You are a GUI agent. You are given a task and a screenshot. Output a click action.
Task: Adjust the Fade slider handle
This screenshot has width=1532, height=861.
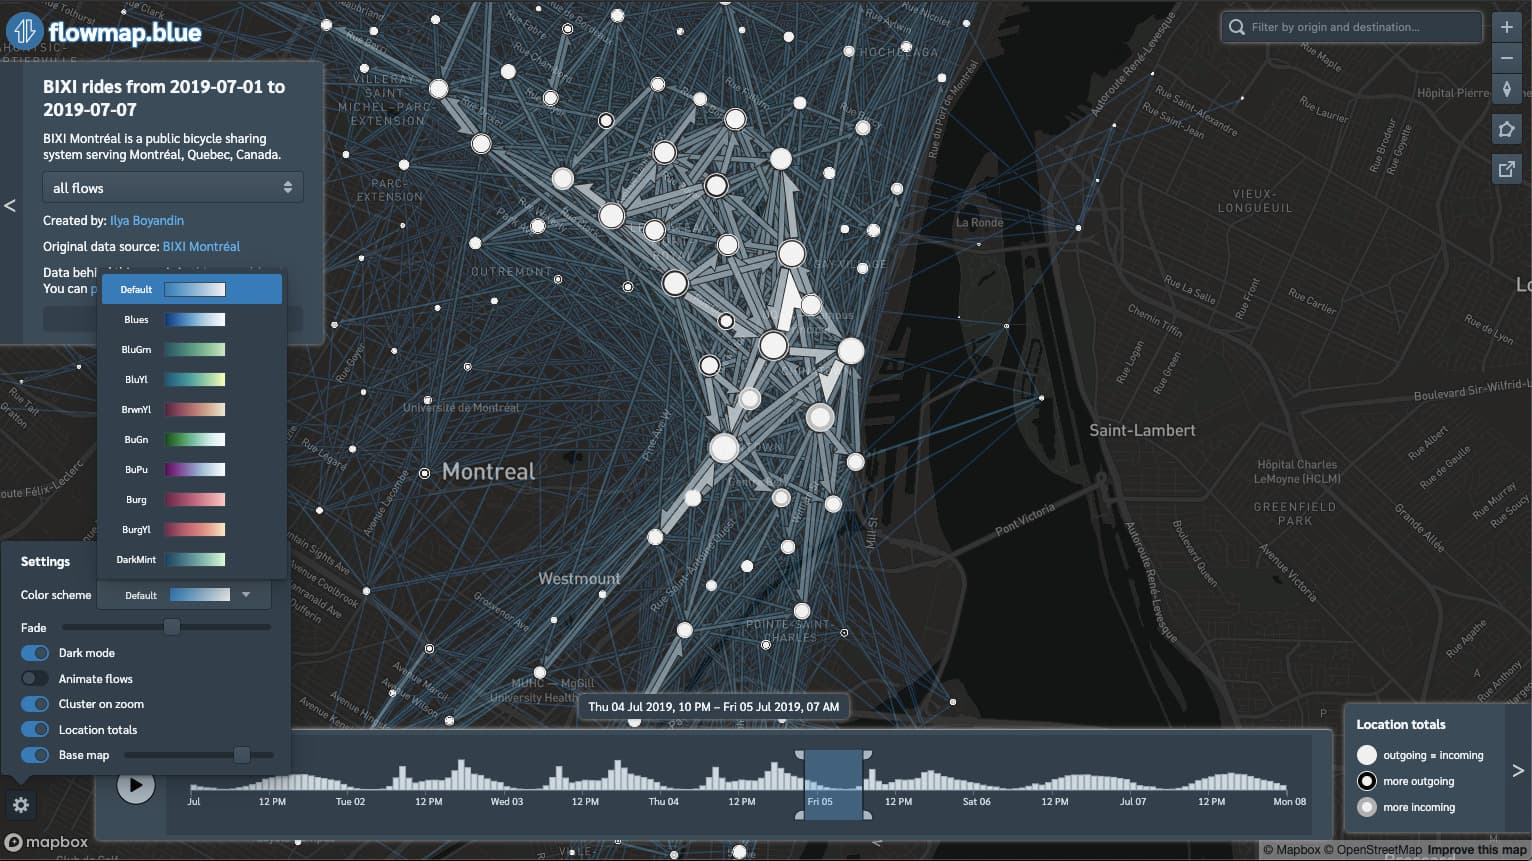[172, 628]
